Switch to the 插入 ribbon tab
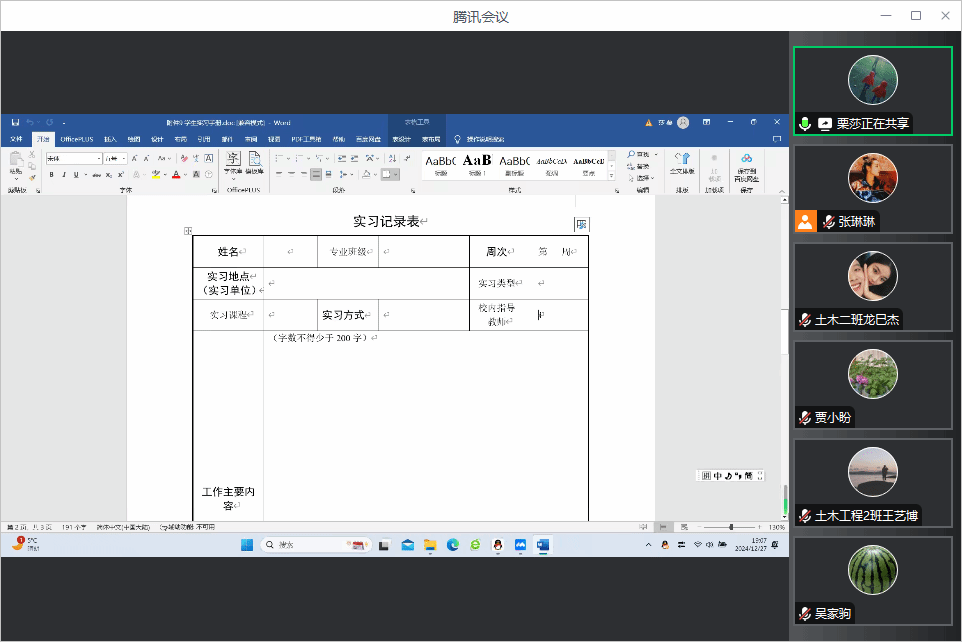The image size is (962, 642). (110, 139)
